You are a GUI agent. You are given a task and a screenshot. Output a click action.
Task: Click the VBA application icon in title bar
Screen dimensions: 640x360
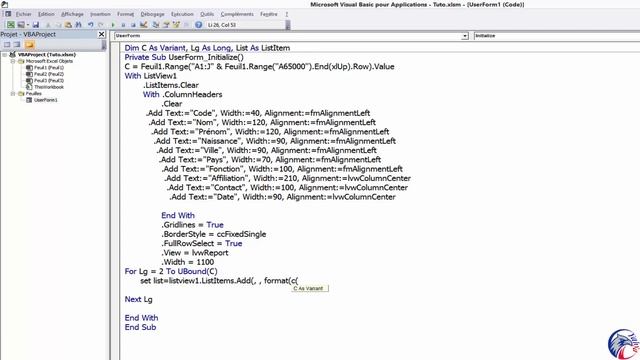coord(4,4)
